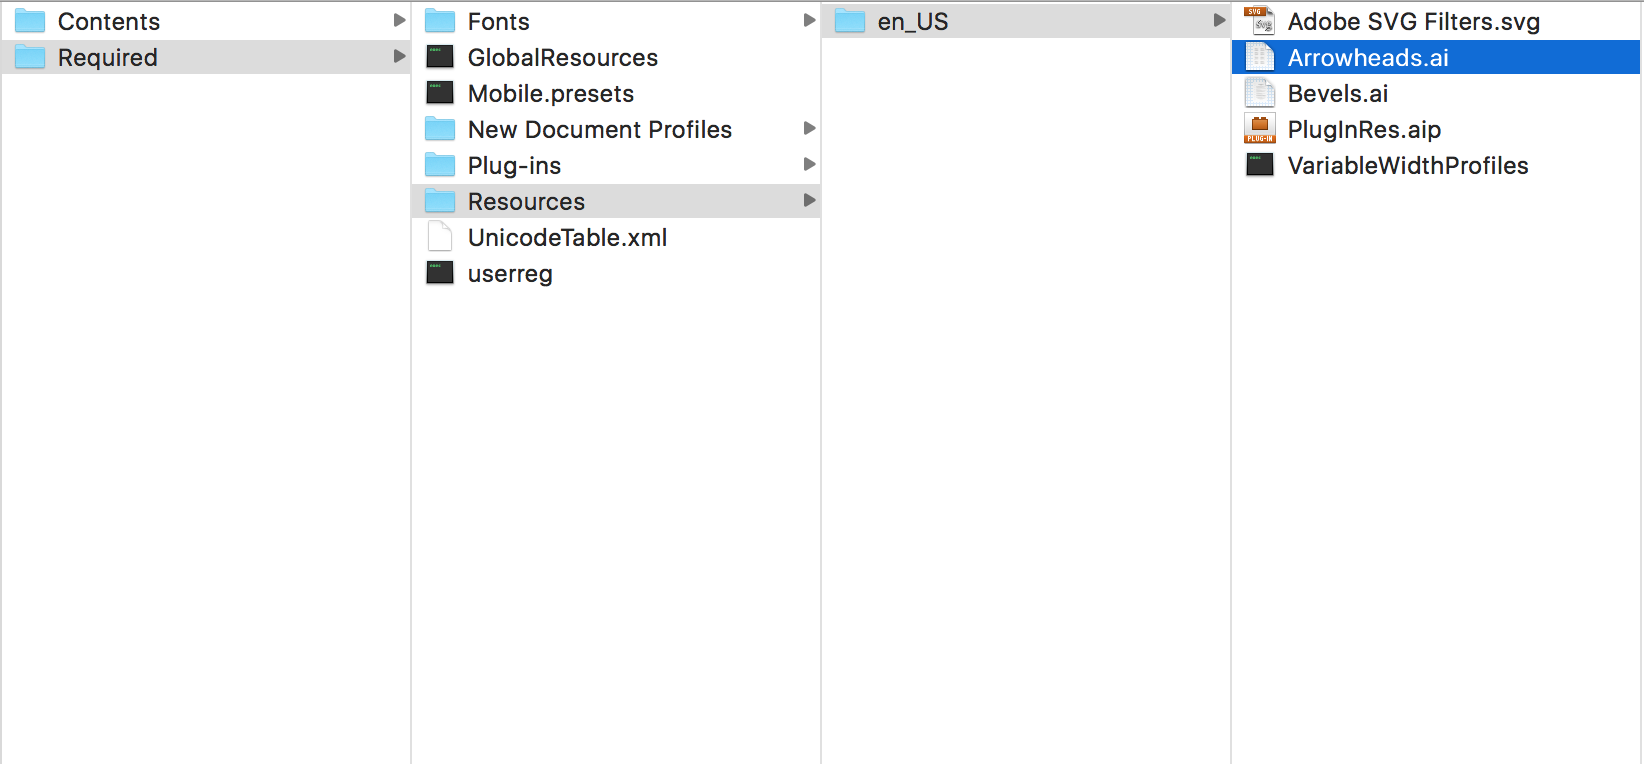Click the Plug-ins folder icon

pyautogui.click(x=440, y=165)
